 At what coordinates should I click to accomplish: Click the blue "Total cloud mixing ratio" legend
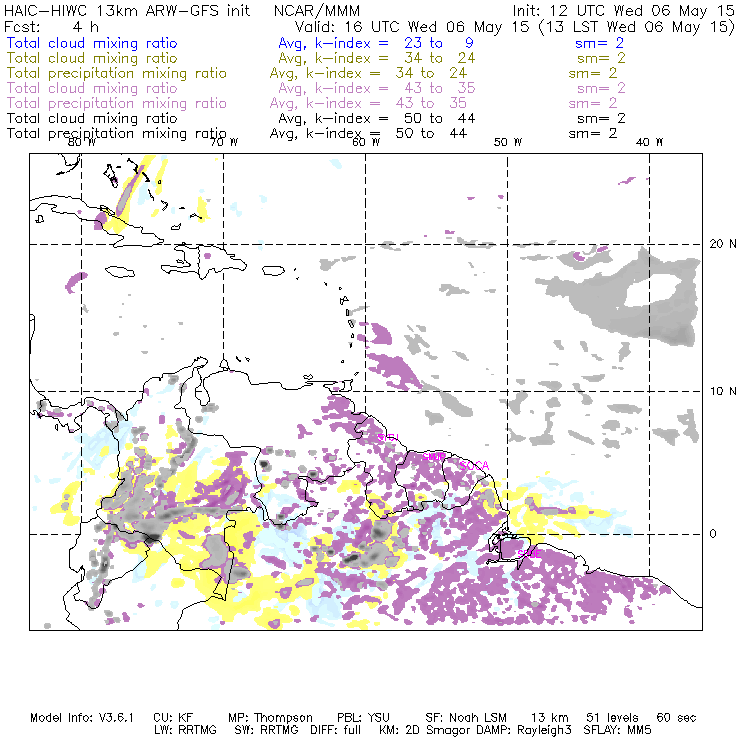[x=92, y=43]
